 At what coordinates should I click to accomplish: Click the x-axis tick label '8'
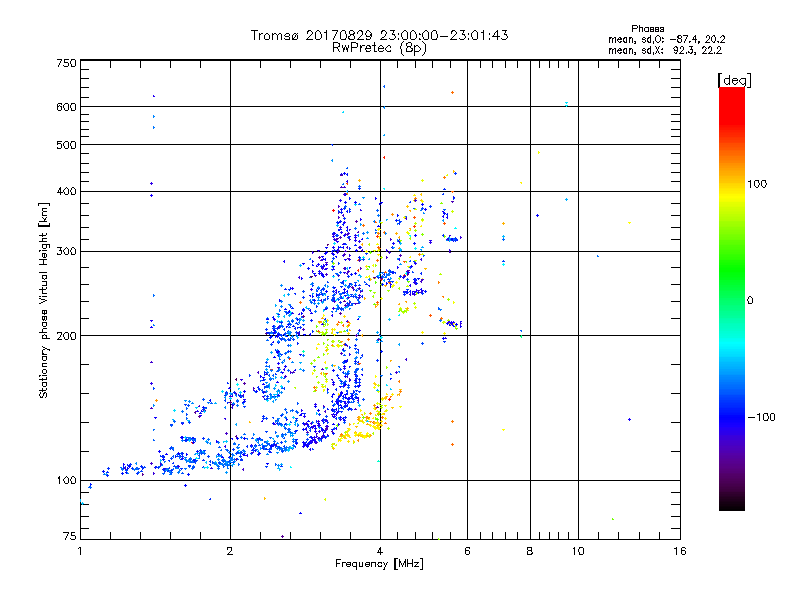tap(530, 551)
